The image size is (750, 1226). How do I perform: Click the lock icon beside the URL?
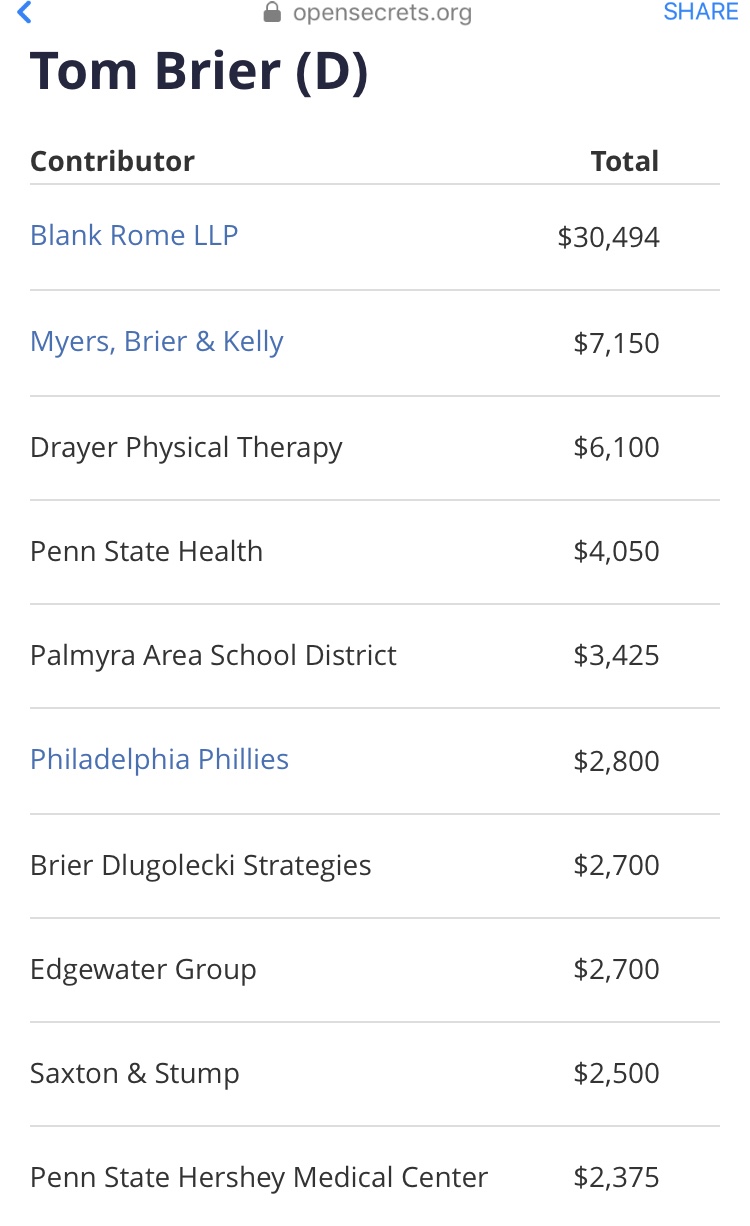[x=271, y=13]
